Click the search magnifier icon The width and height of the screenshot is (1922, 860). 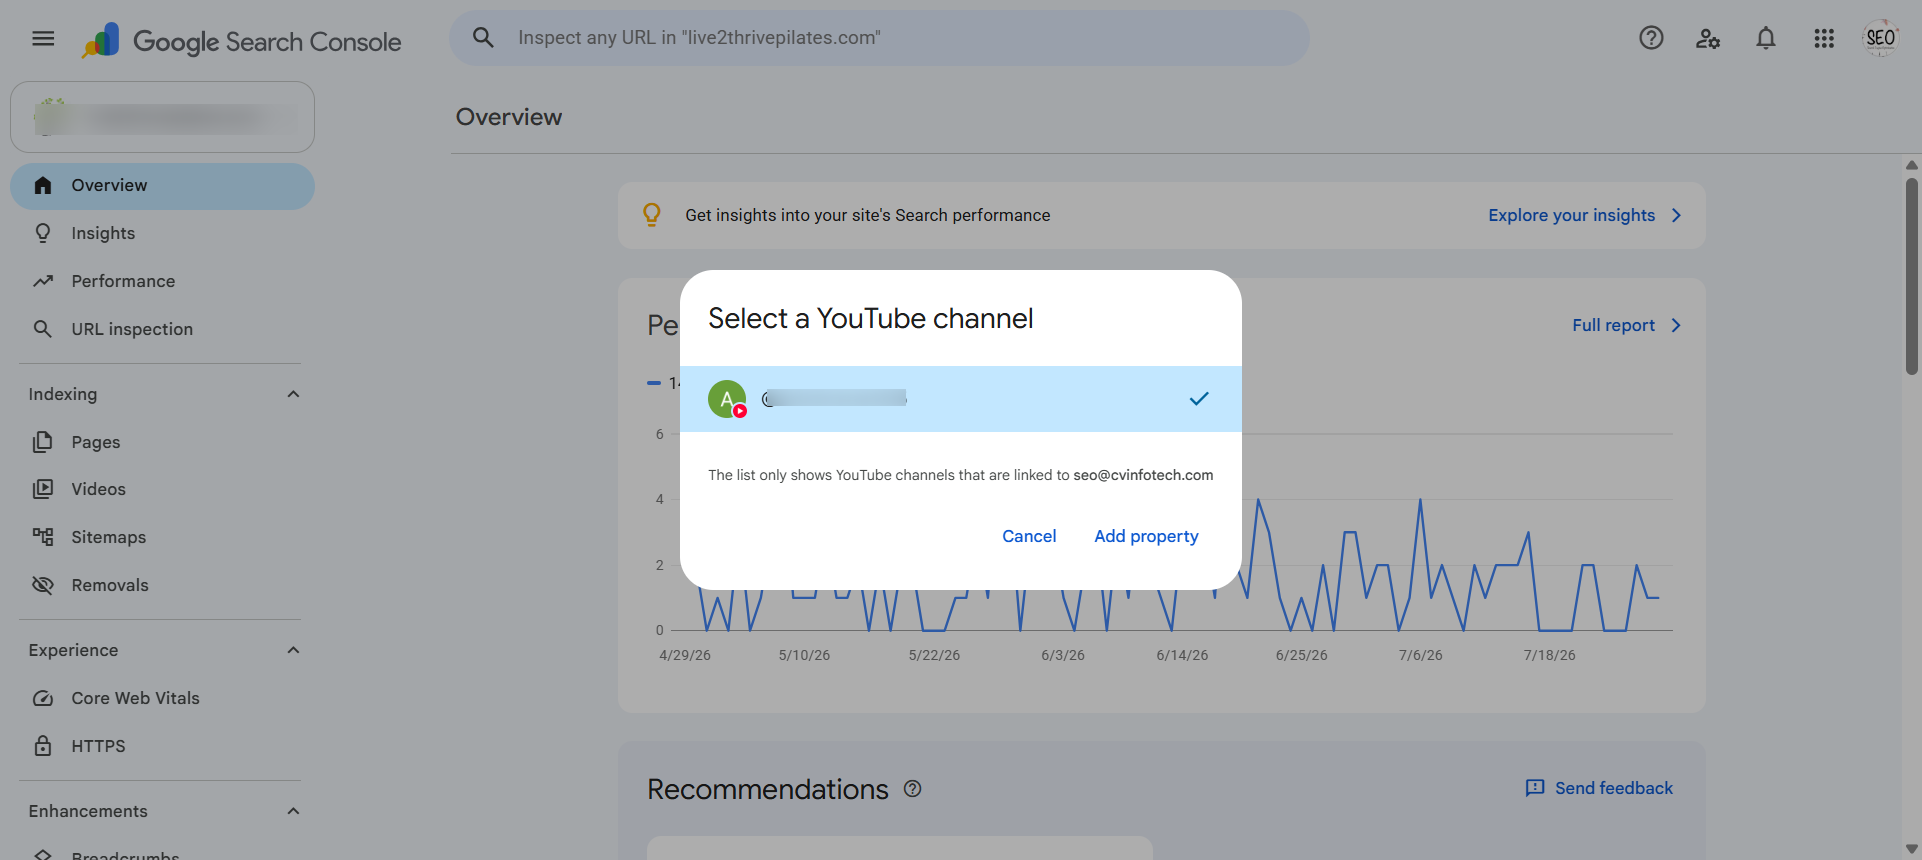483,38
